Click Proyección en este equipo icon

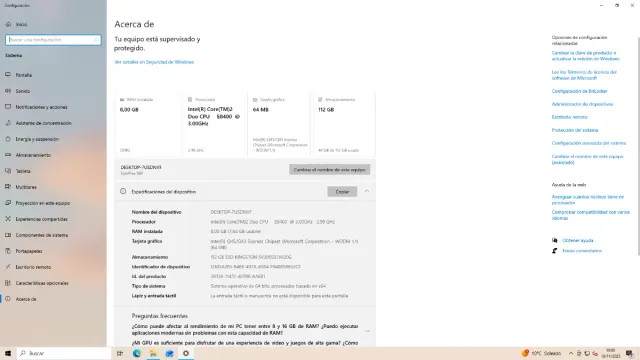coord(8,203)
